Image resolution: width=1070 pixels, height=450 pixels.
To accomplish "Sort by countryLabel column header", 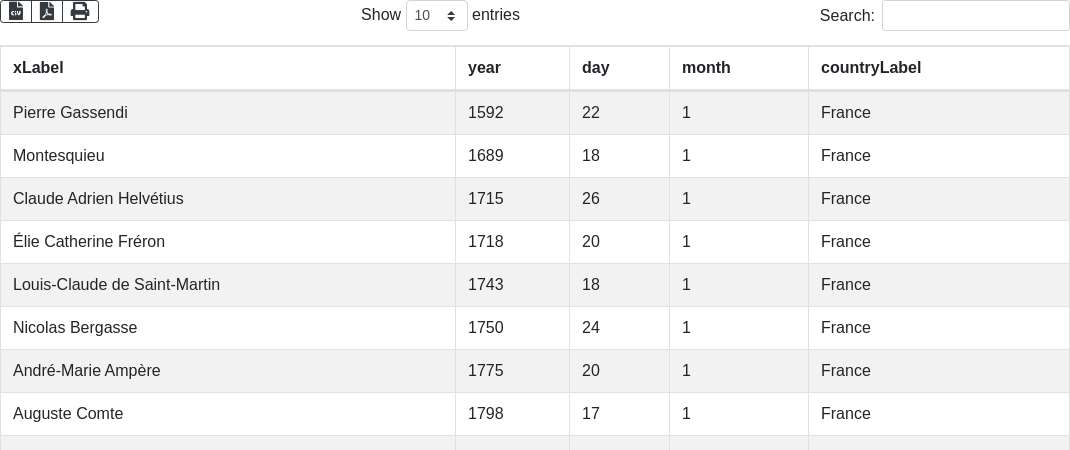I will coord(939,68).
